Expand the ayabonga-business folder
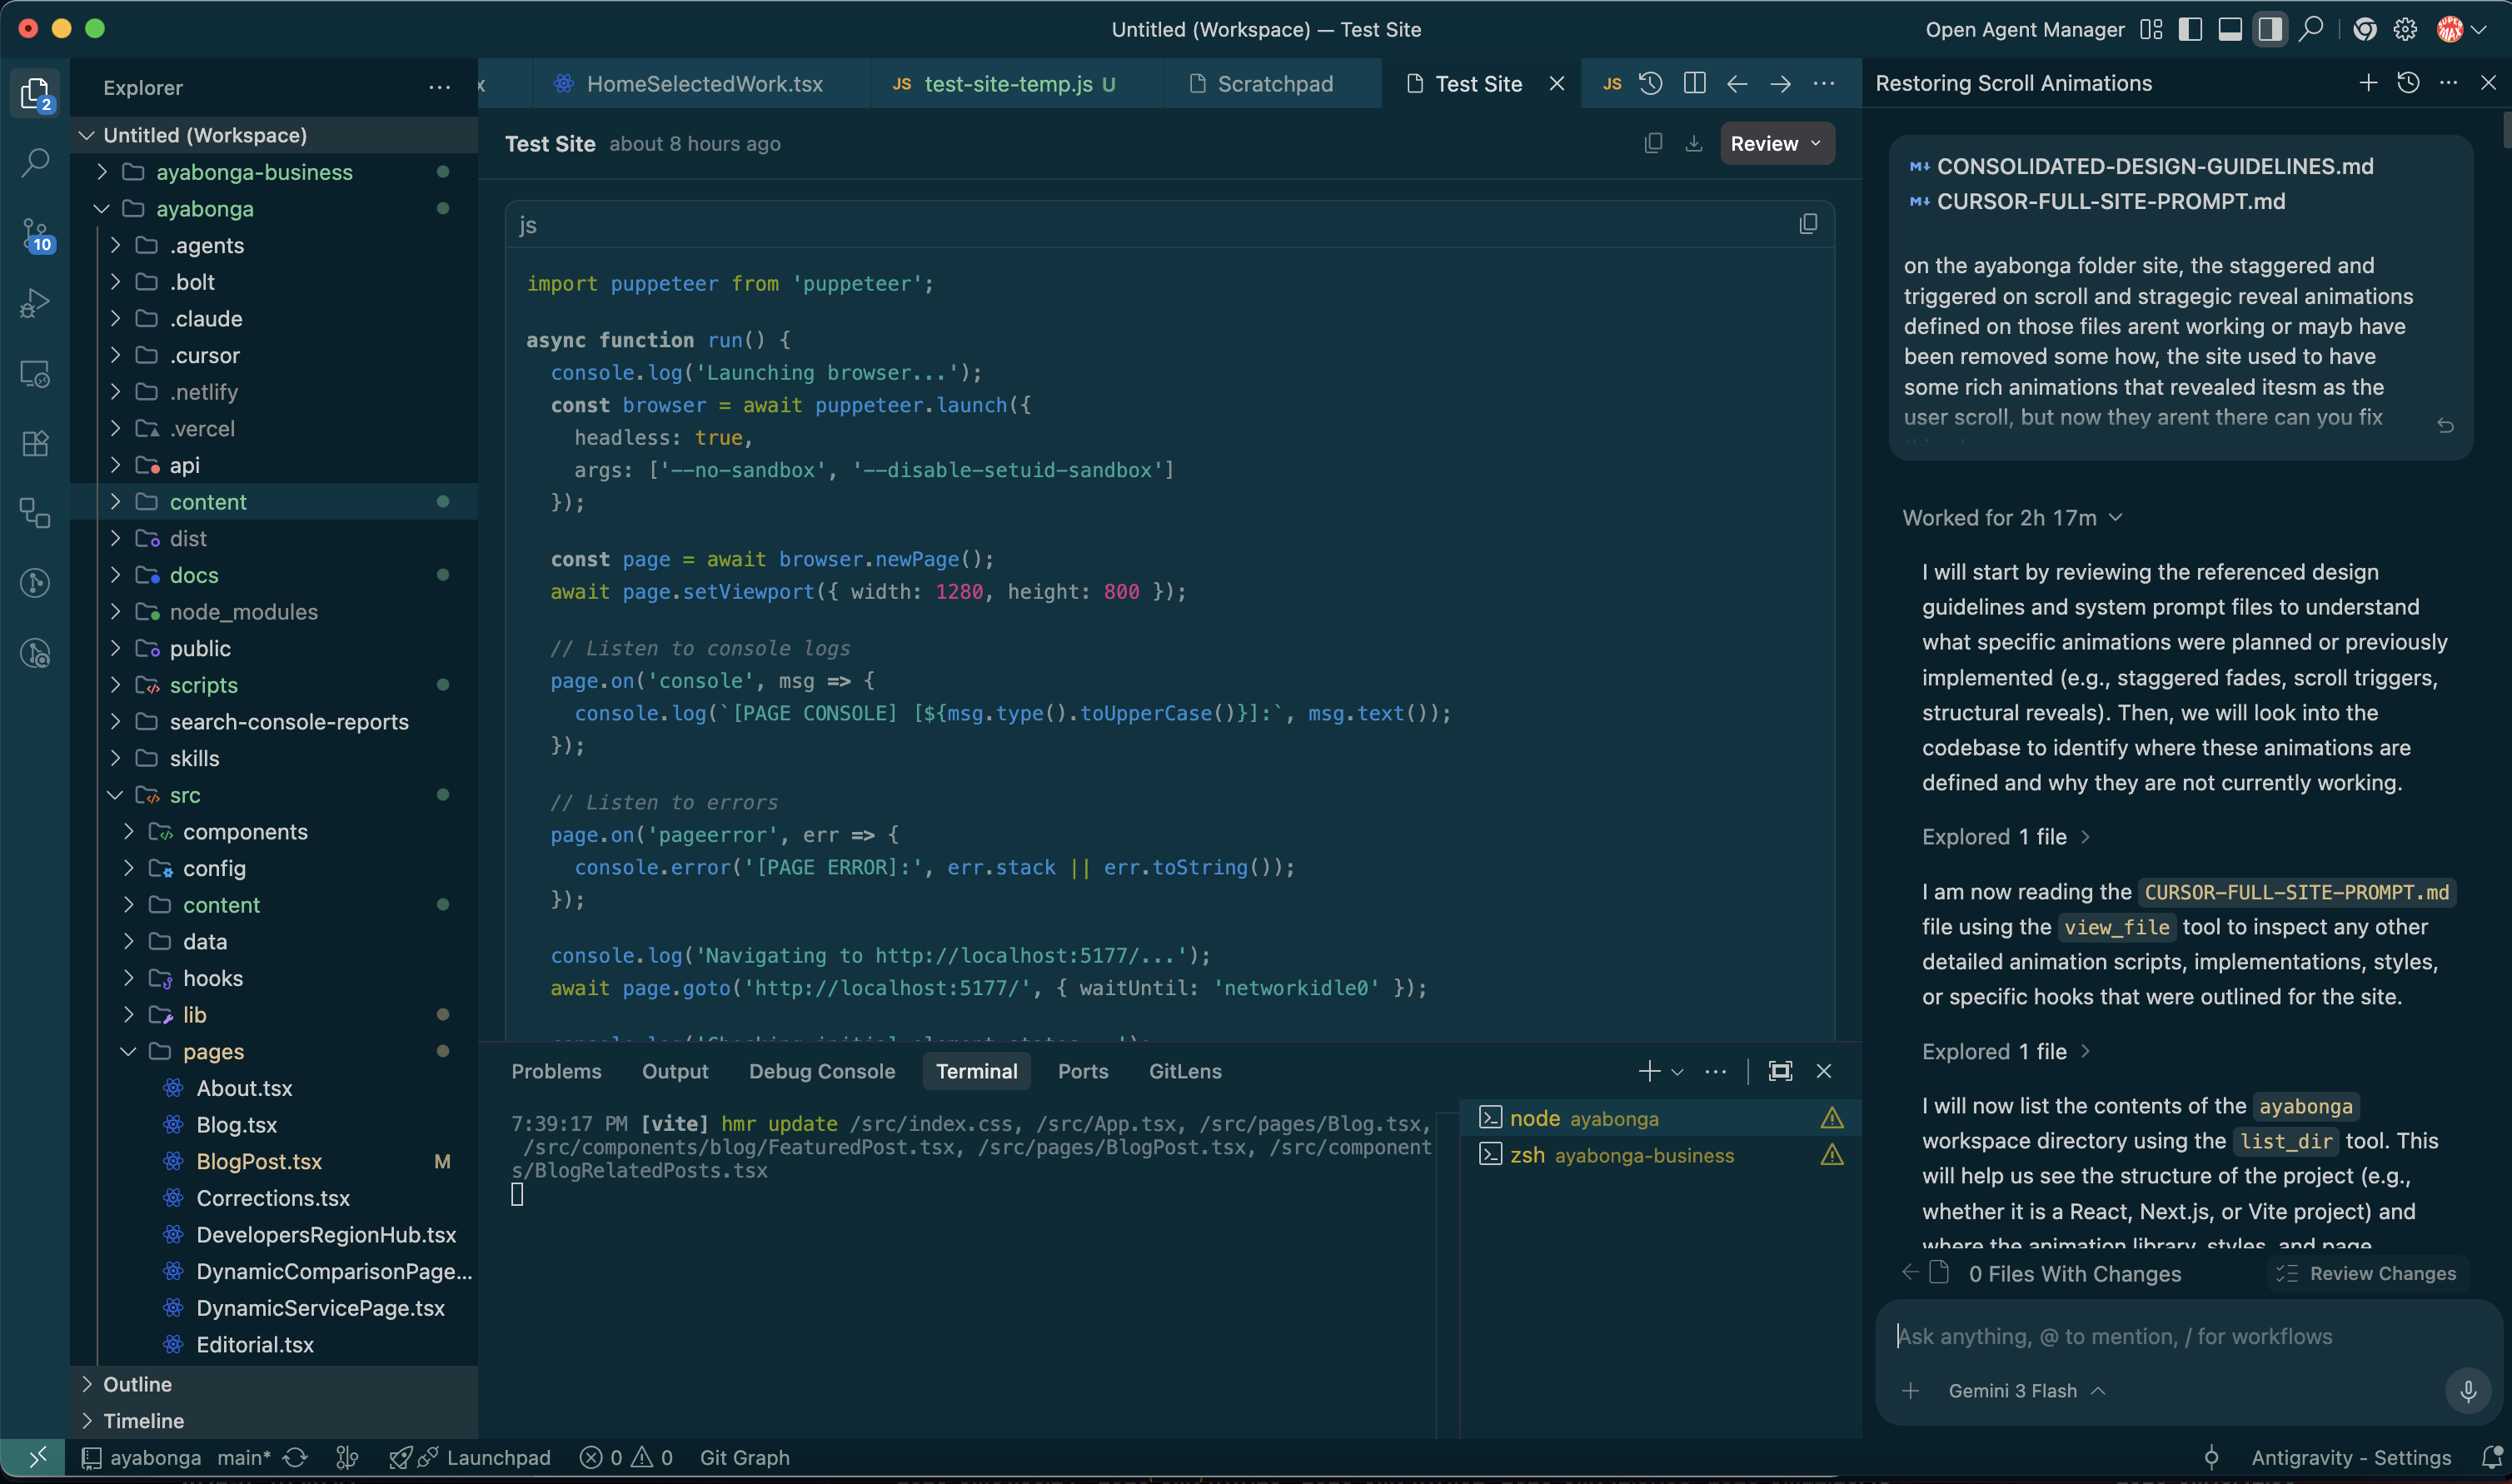Viewport: 2512px width, 1484px height. [x=273, y=172]
